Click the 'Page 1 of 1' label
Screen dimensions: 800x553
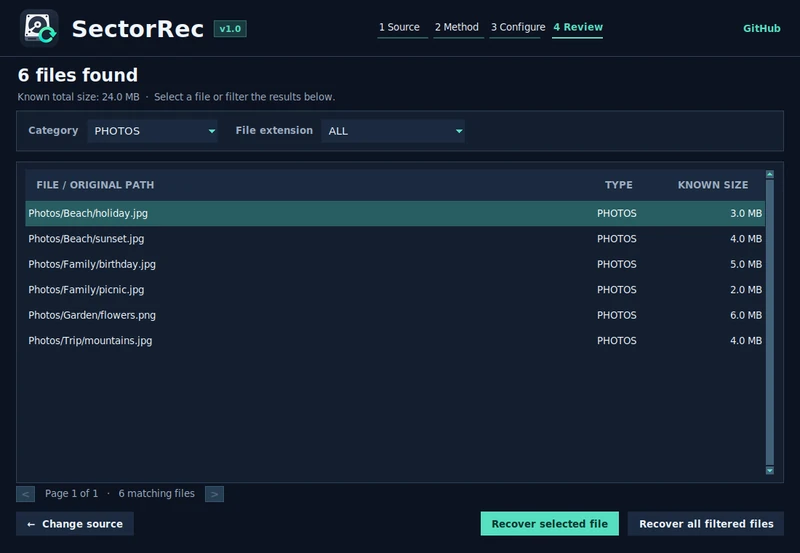coord(71,493)
